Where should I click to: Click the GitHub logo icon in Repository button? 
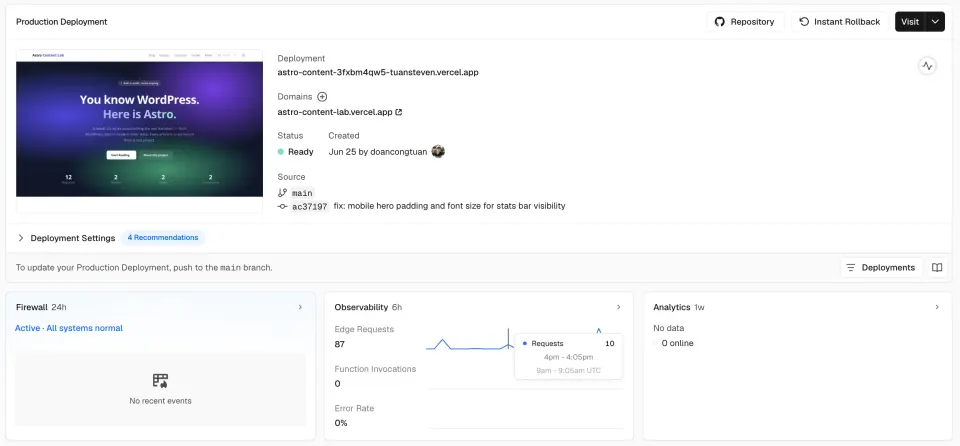click(x=720, y=21)
